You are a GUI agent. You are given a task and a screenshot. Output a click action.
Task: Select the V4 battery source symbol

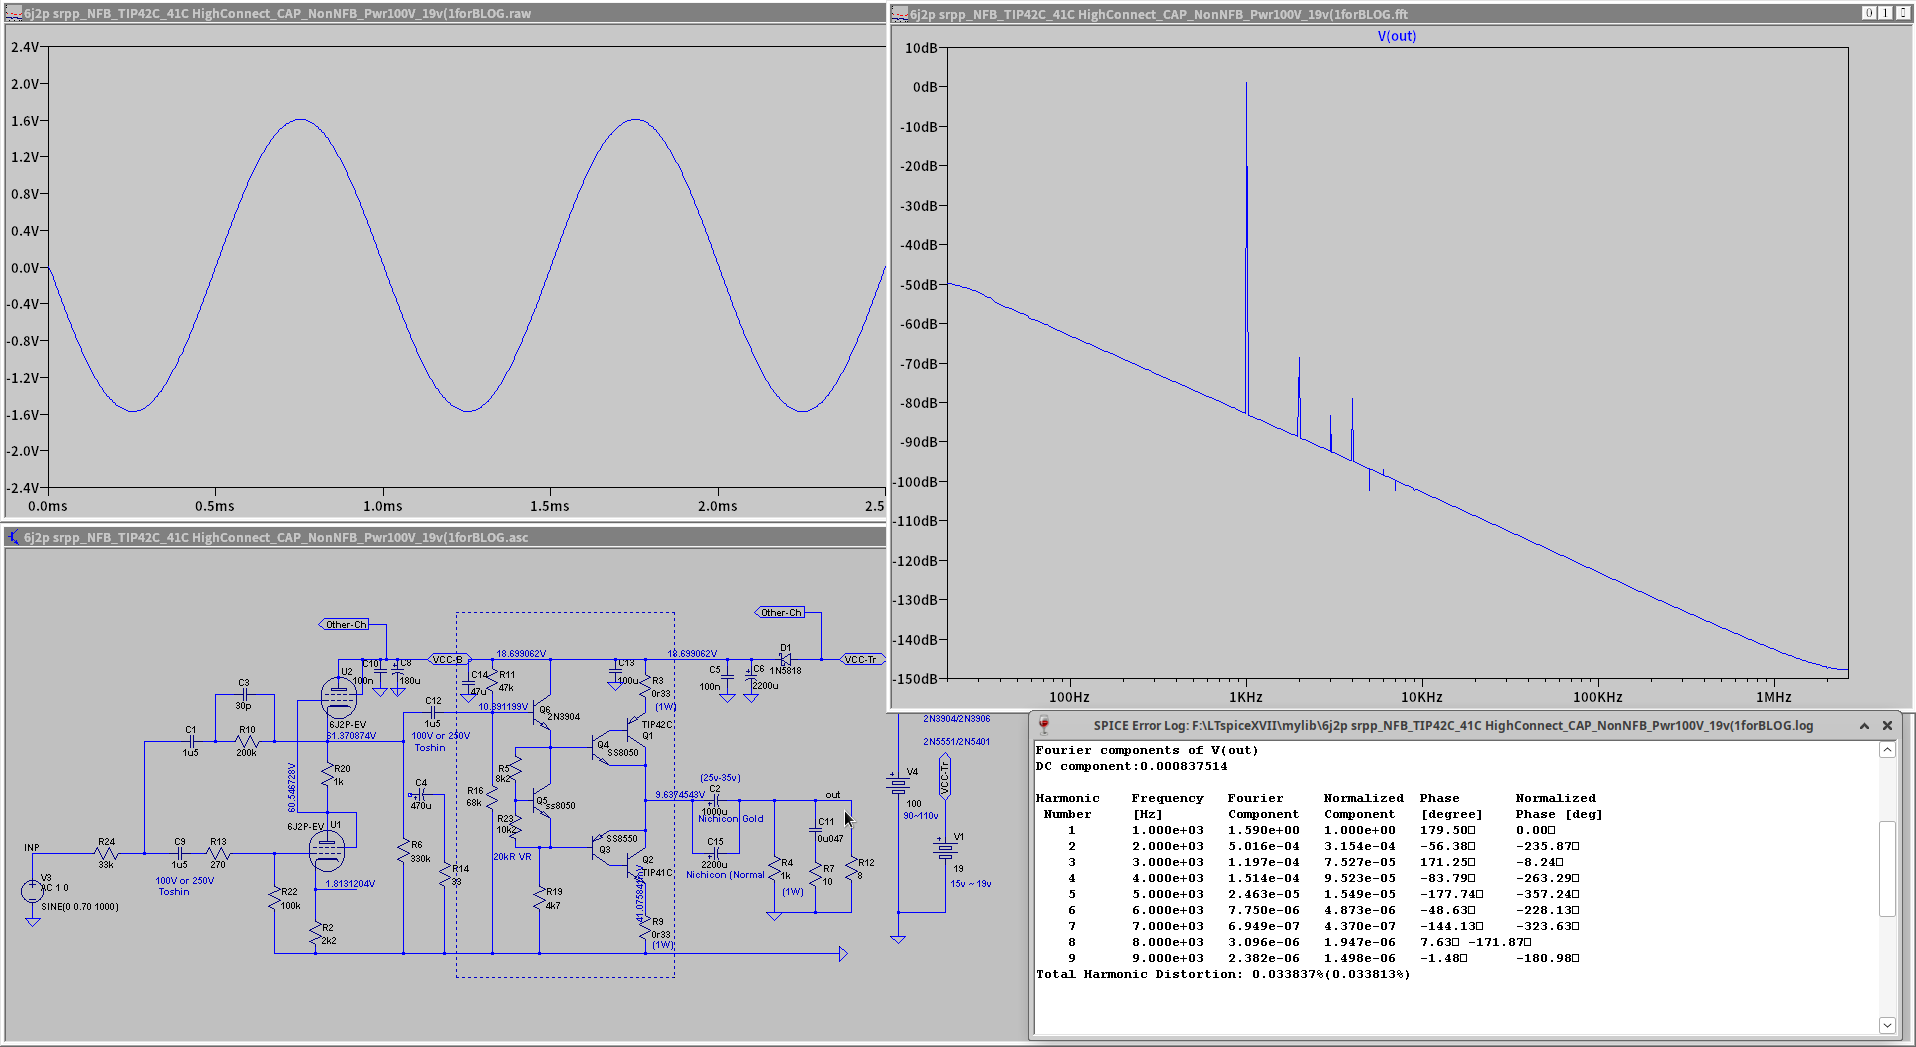(897, 784)
